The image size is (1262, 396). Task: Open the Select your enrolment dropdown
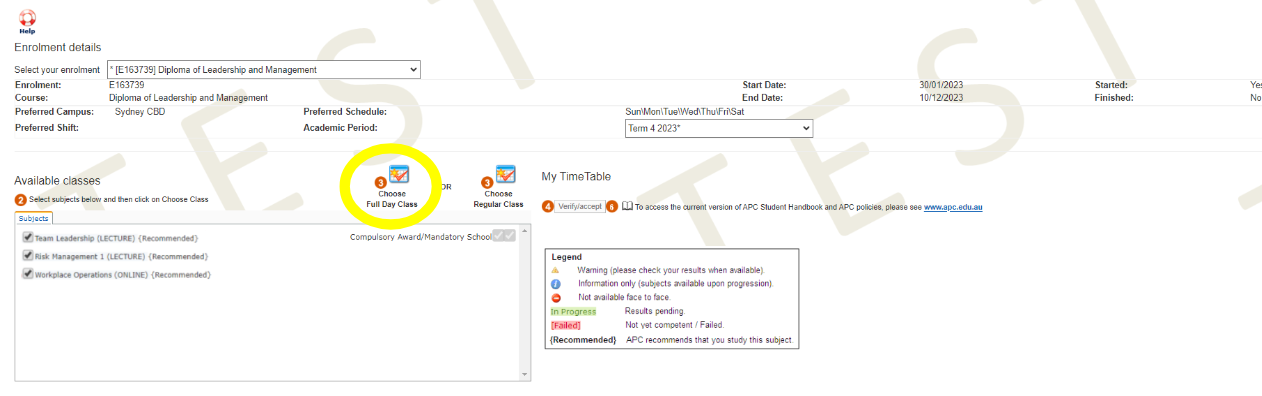264,70
